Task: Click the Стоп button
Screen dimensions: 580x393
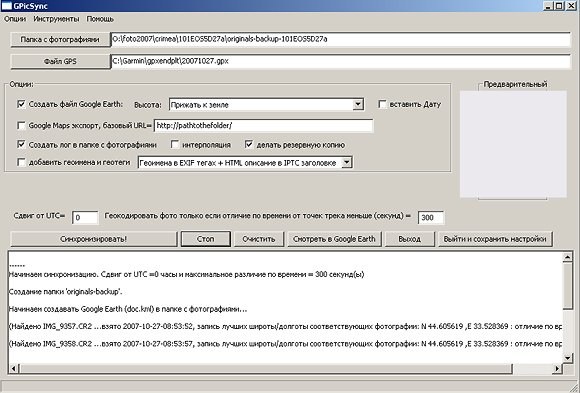Action: [x=206, y=239]
